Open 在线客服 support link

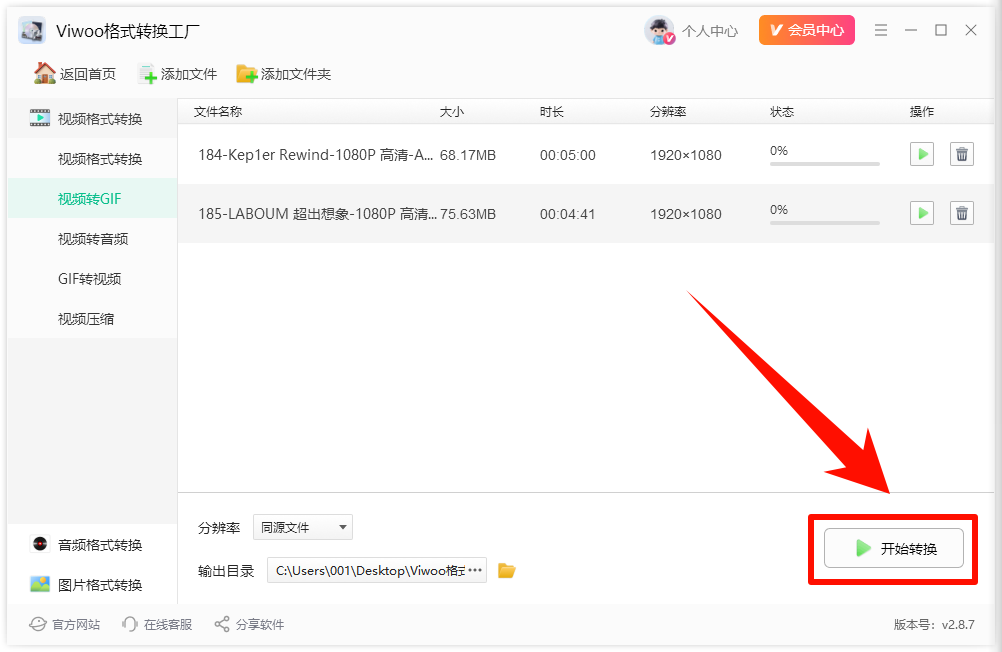tap(157, 624)
